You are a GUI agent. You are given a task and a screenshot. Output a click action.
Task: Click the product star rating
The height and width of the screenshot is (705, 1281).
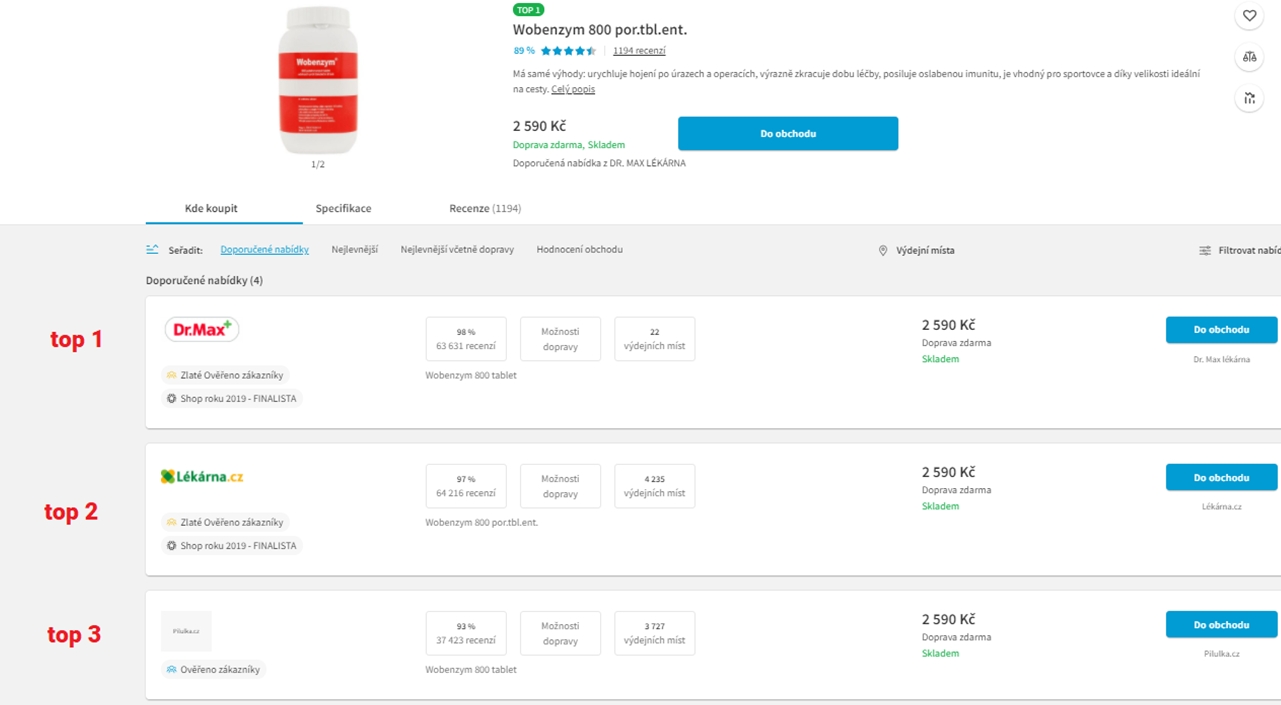pyautogui.click(x=568, y=51)
